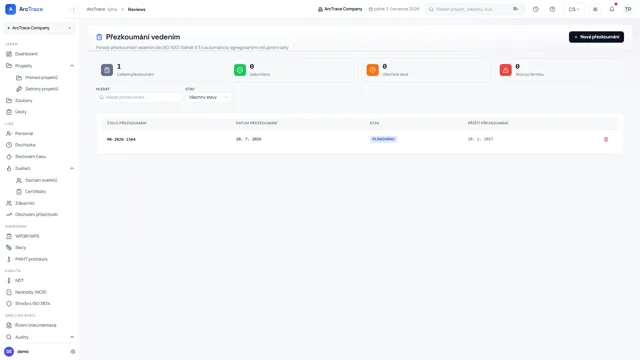The height and width of the screenshot is (360, 640).
Task: Click Nové přezkoumání button
Action: pos(596,37)
